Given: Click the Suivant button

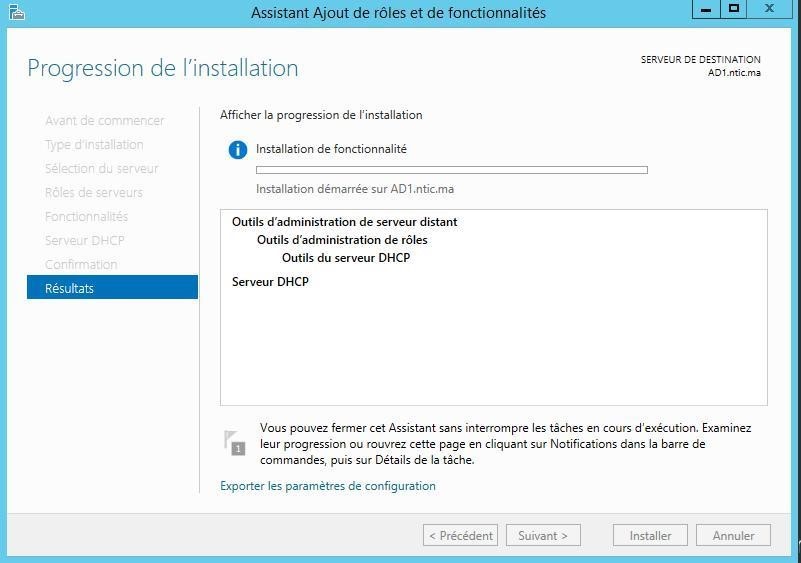Looking at the screenshot, I should pyautogui.click(x=543, y=535).
